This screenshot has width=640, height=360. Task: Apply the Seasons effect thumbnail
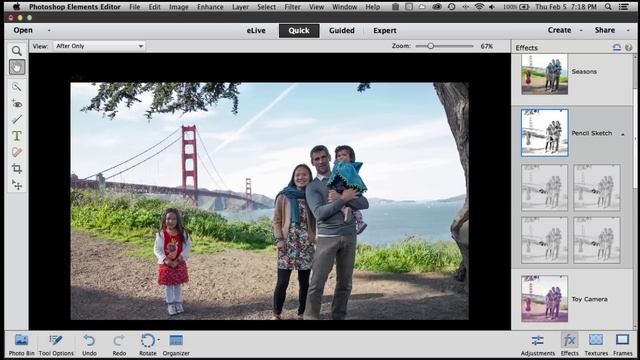544,74
